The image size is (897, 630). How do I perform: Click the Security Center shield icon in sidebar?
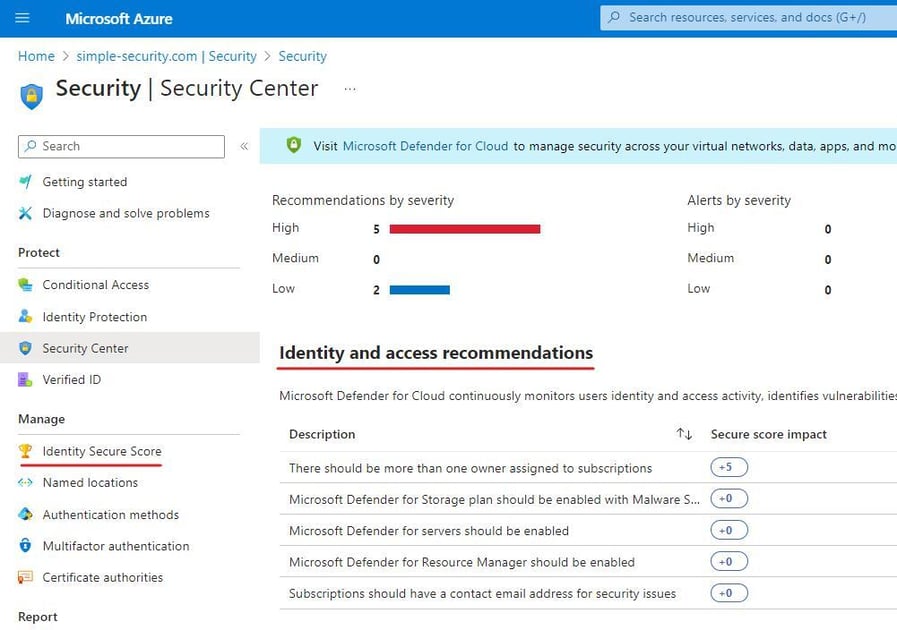25,348
